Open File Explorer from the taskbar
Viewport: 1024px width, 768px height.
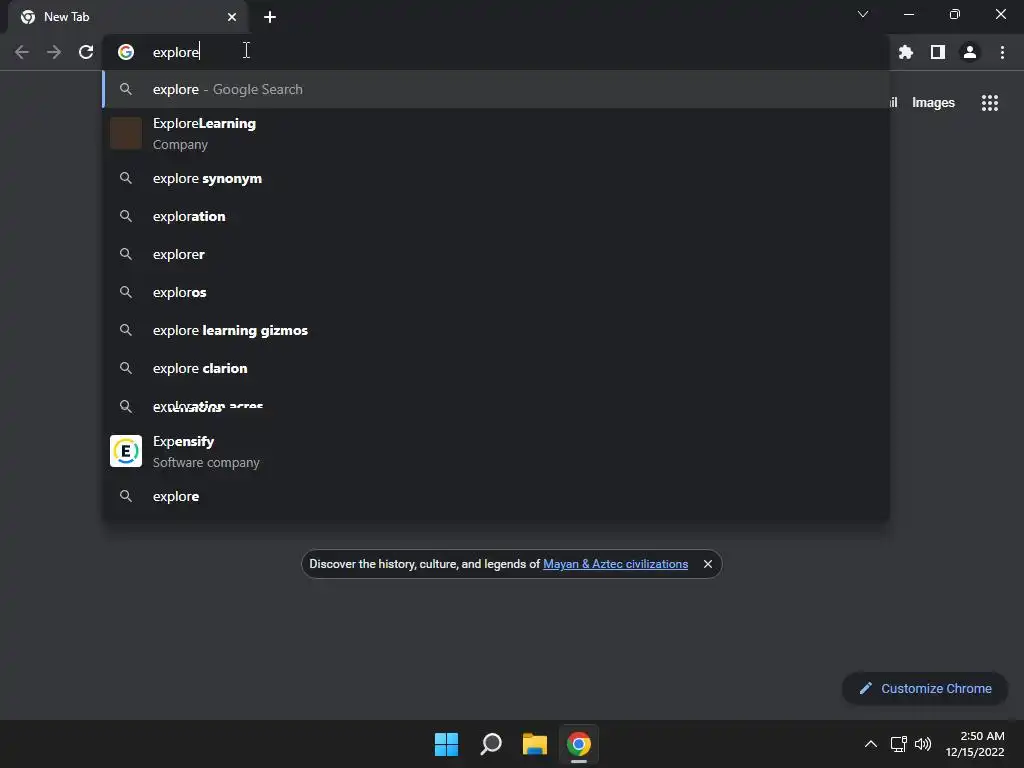pos(534,744)
